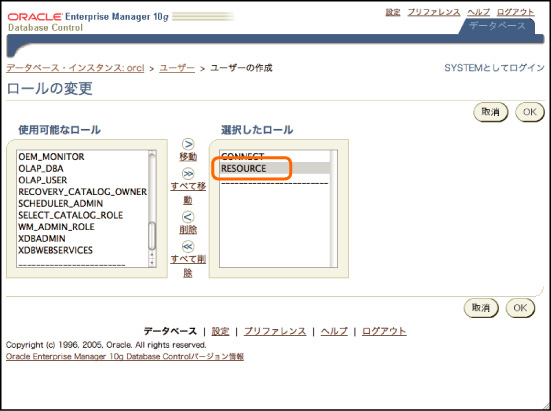Click the double-arrow すべて移動 icon
Viewport: 551px width, 411px height.
[x=188, y=174]
